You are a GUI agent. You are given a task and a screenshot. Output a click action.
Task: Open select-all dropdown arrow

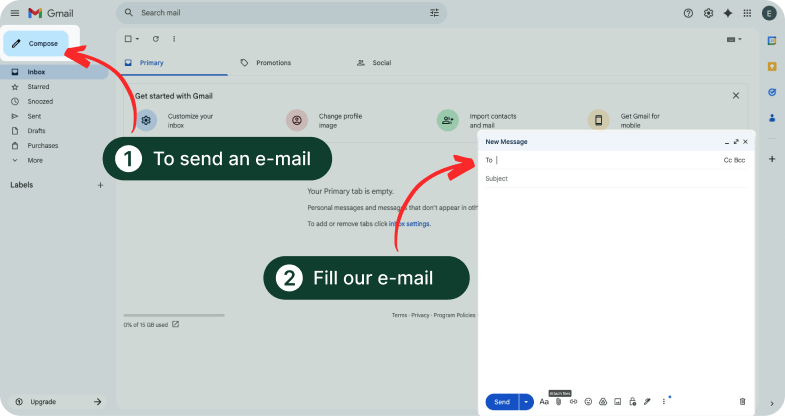point(137,39)
